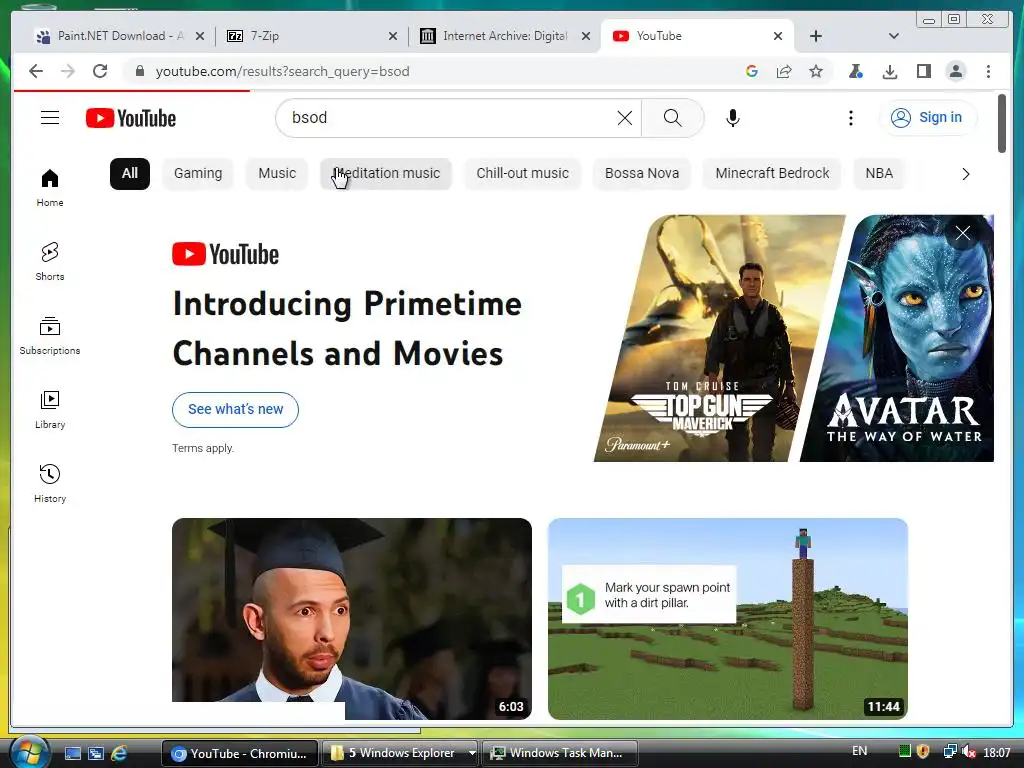
Task: Dismiss the Primetime promo banner
Action: (x=963, y=233)
